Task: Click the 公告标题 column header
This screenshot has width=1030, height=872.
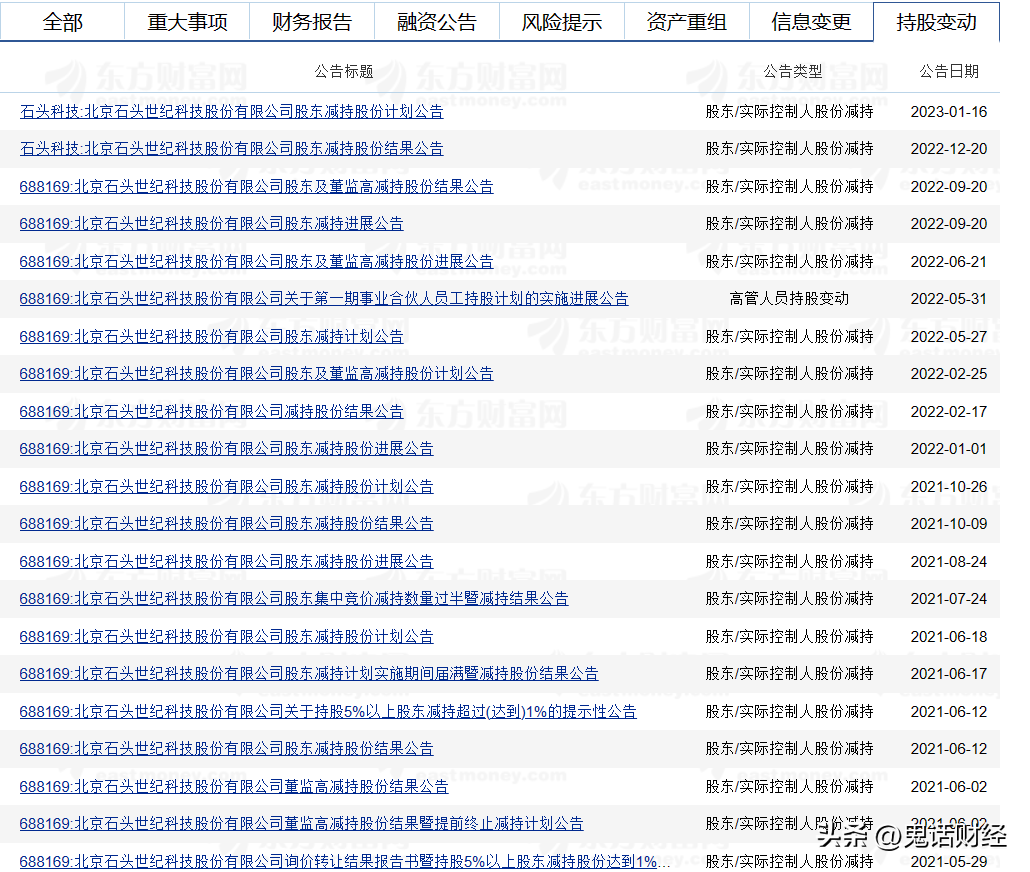Action: pos(344,71)
